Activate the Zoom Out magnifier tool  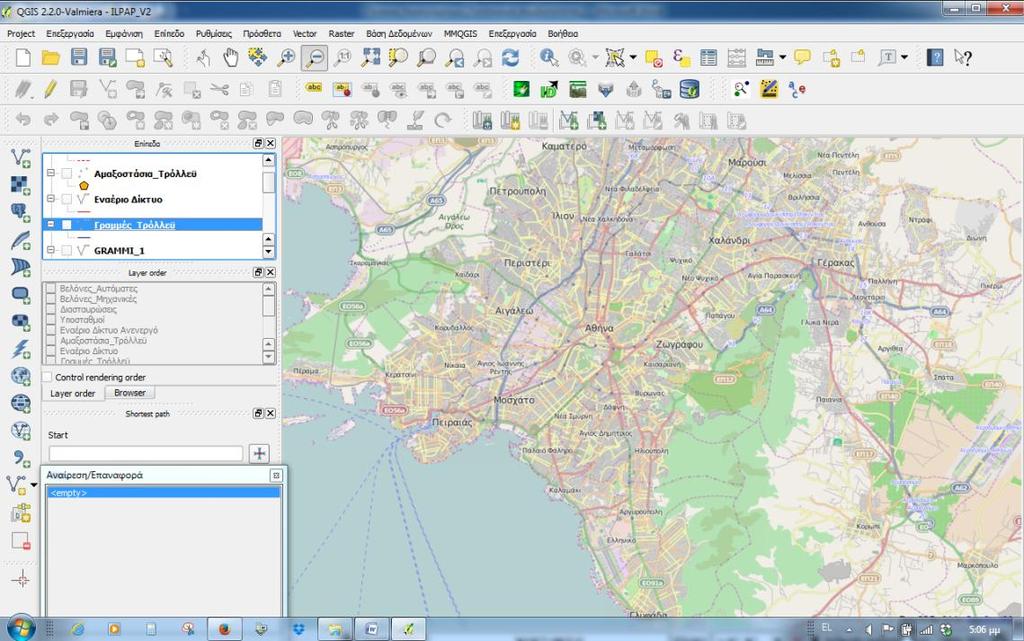314,58
